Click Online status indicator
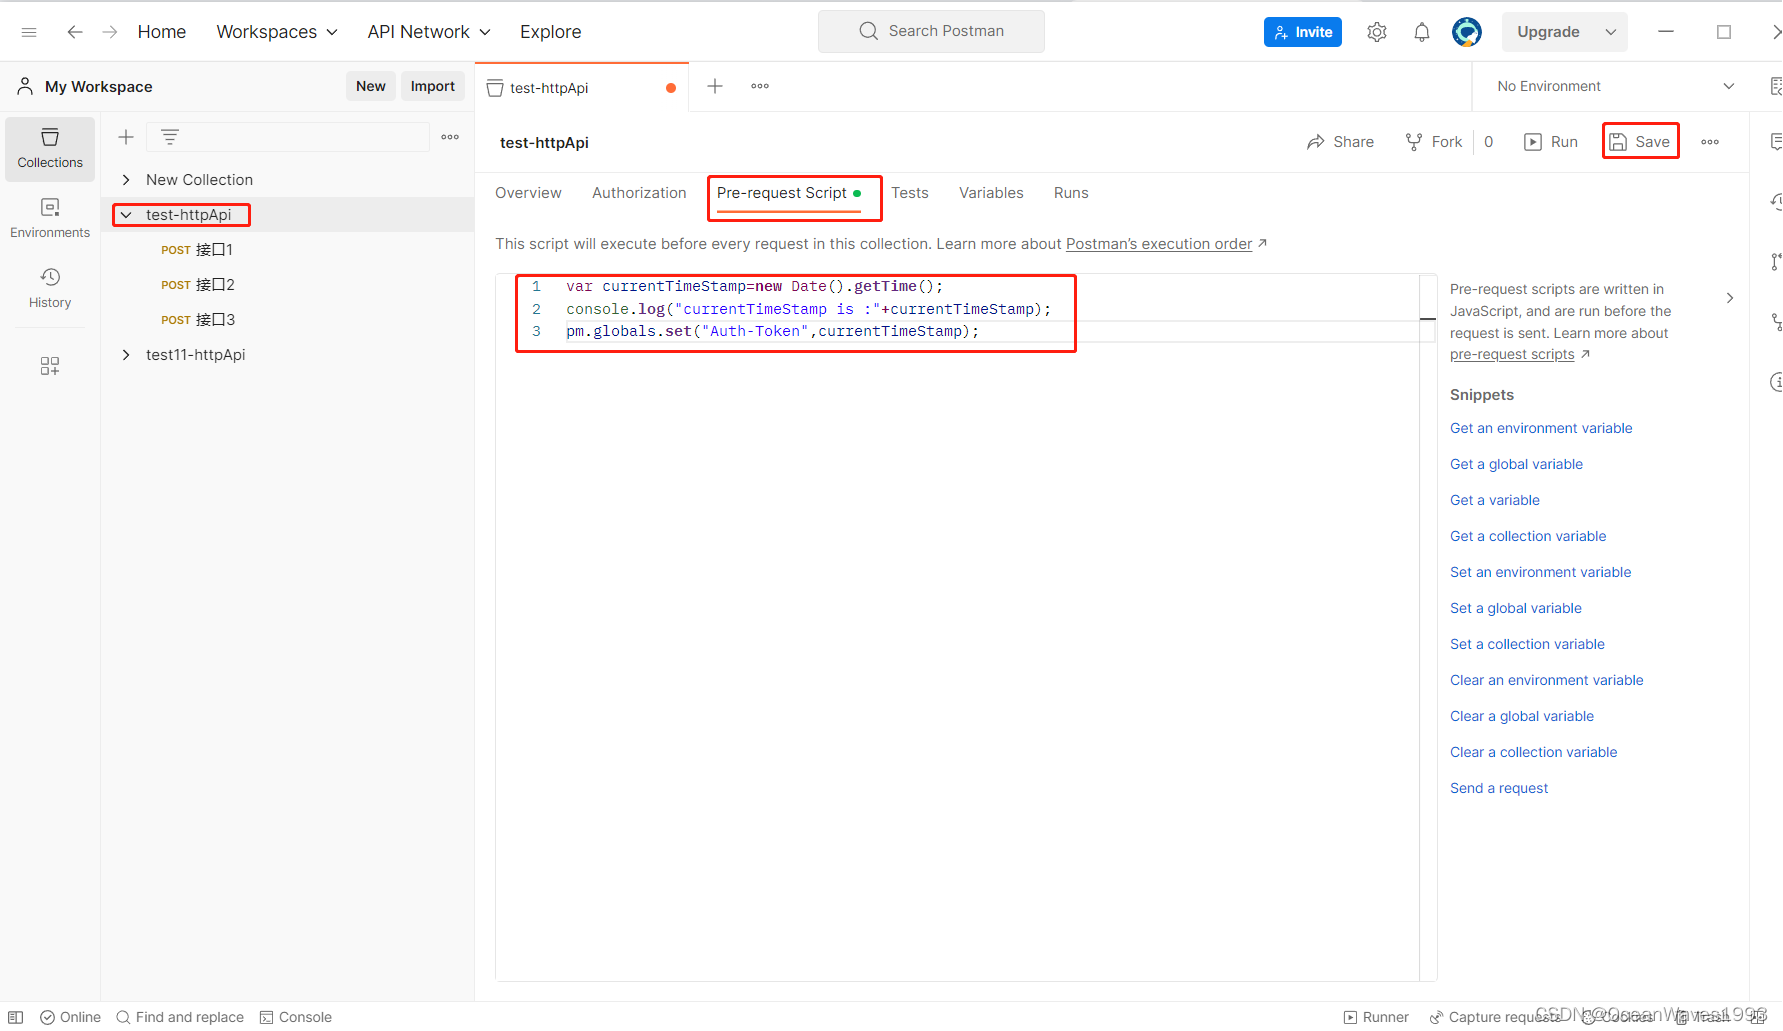This screenshot has width=1783, height=1031. coord(70,1017)
